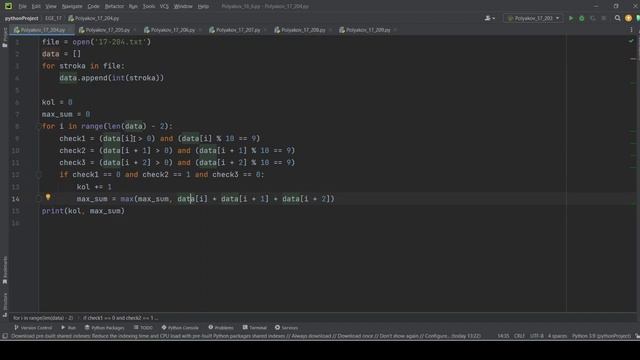Click cursor position 14:35 in status bar
The height and width of the screenshot is (360, 640).
503,336
